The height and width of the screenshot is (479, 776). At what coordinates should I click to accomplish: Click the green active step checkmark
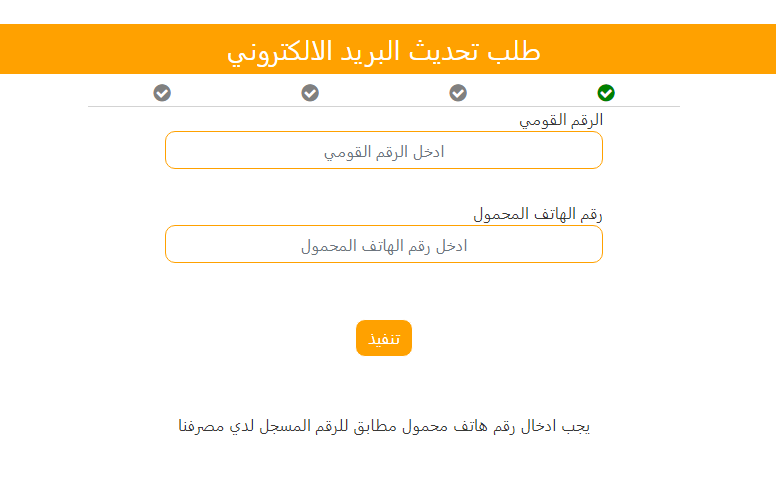pos(606,93)
